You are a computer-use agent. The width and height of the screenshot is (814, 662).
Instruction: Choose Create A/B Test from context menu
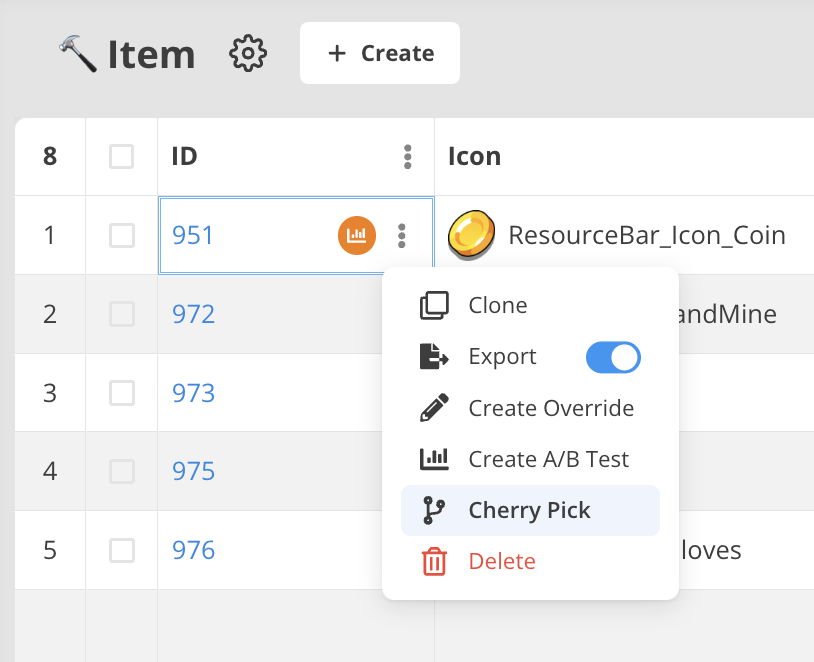tap(548, 459)
